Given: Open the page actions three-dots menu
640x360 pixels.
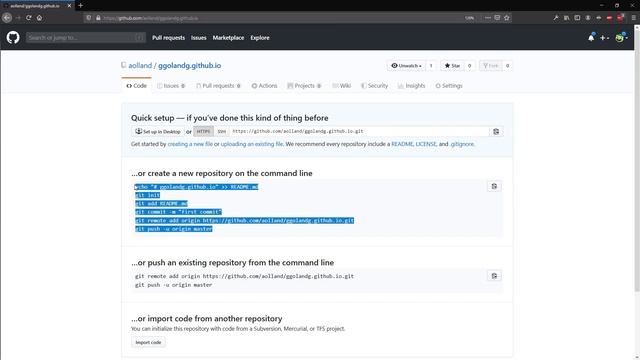Looking at the screenshot, I should coord(488,18).
